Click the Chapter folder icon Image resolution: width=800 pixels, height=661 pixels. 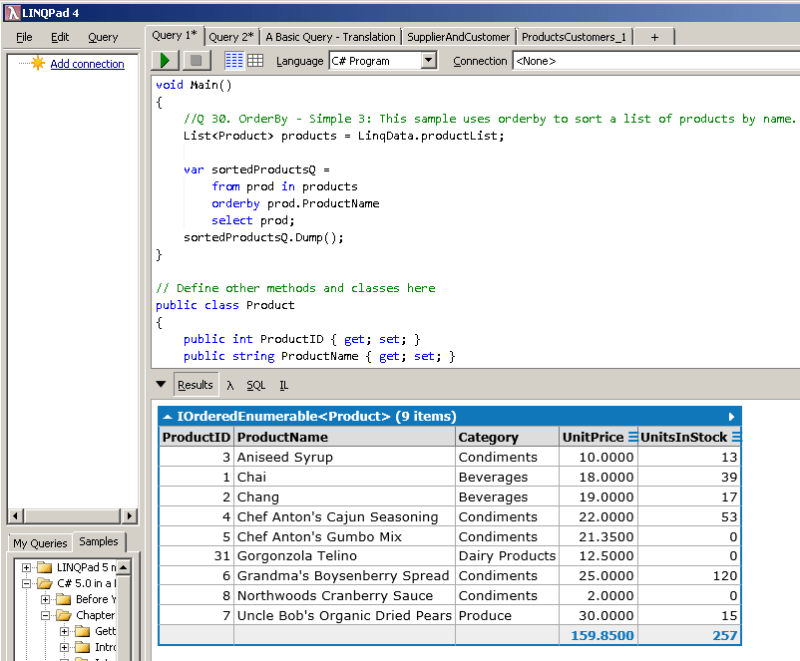[64, 615]
